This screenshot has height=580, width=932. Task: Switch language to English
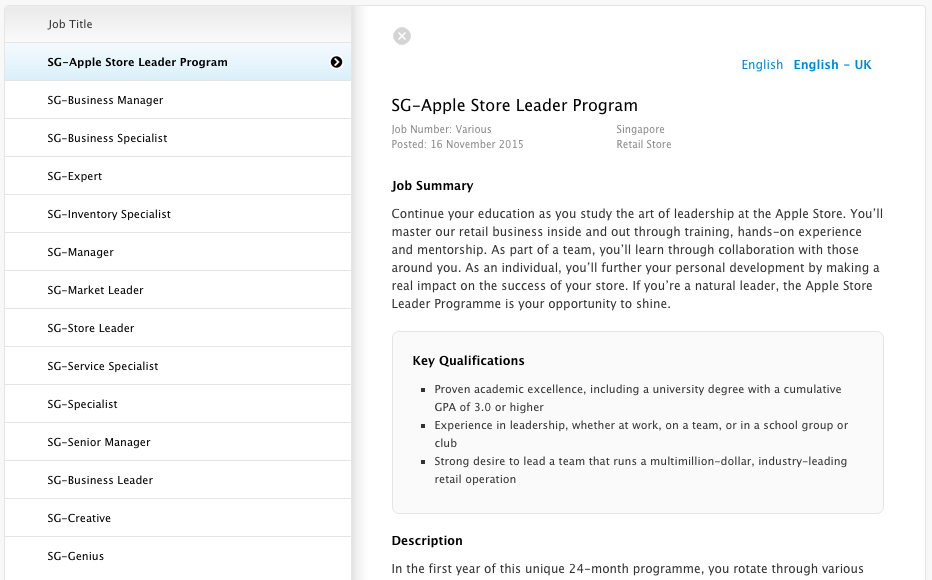[x=762, y=65]
